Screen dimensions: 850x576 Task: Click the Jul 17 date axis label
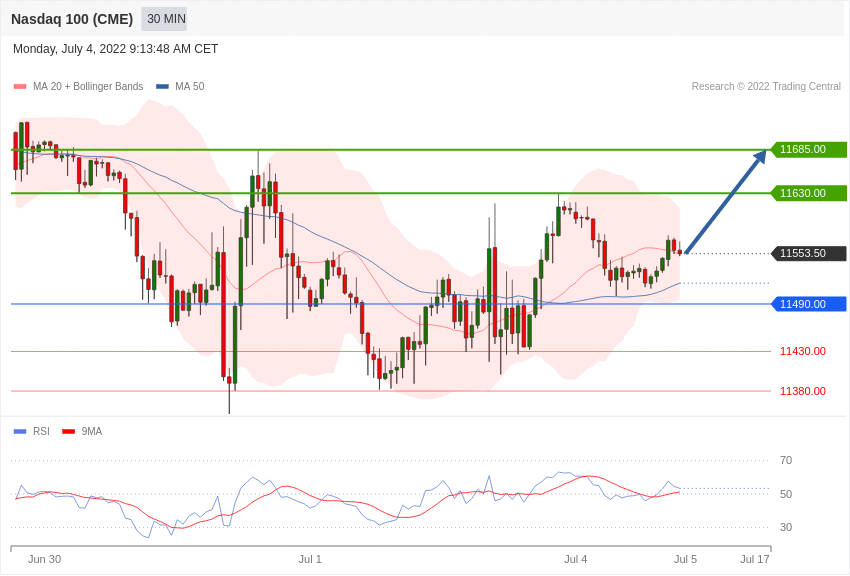(x=755, y=559)
